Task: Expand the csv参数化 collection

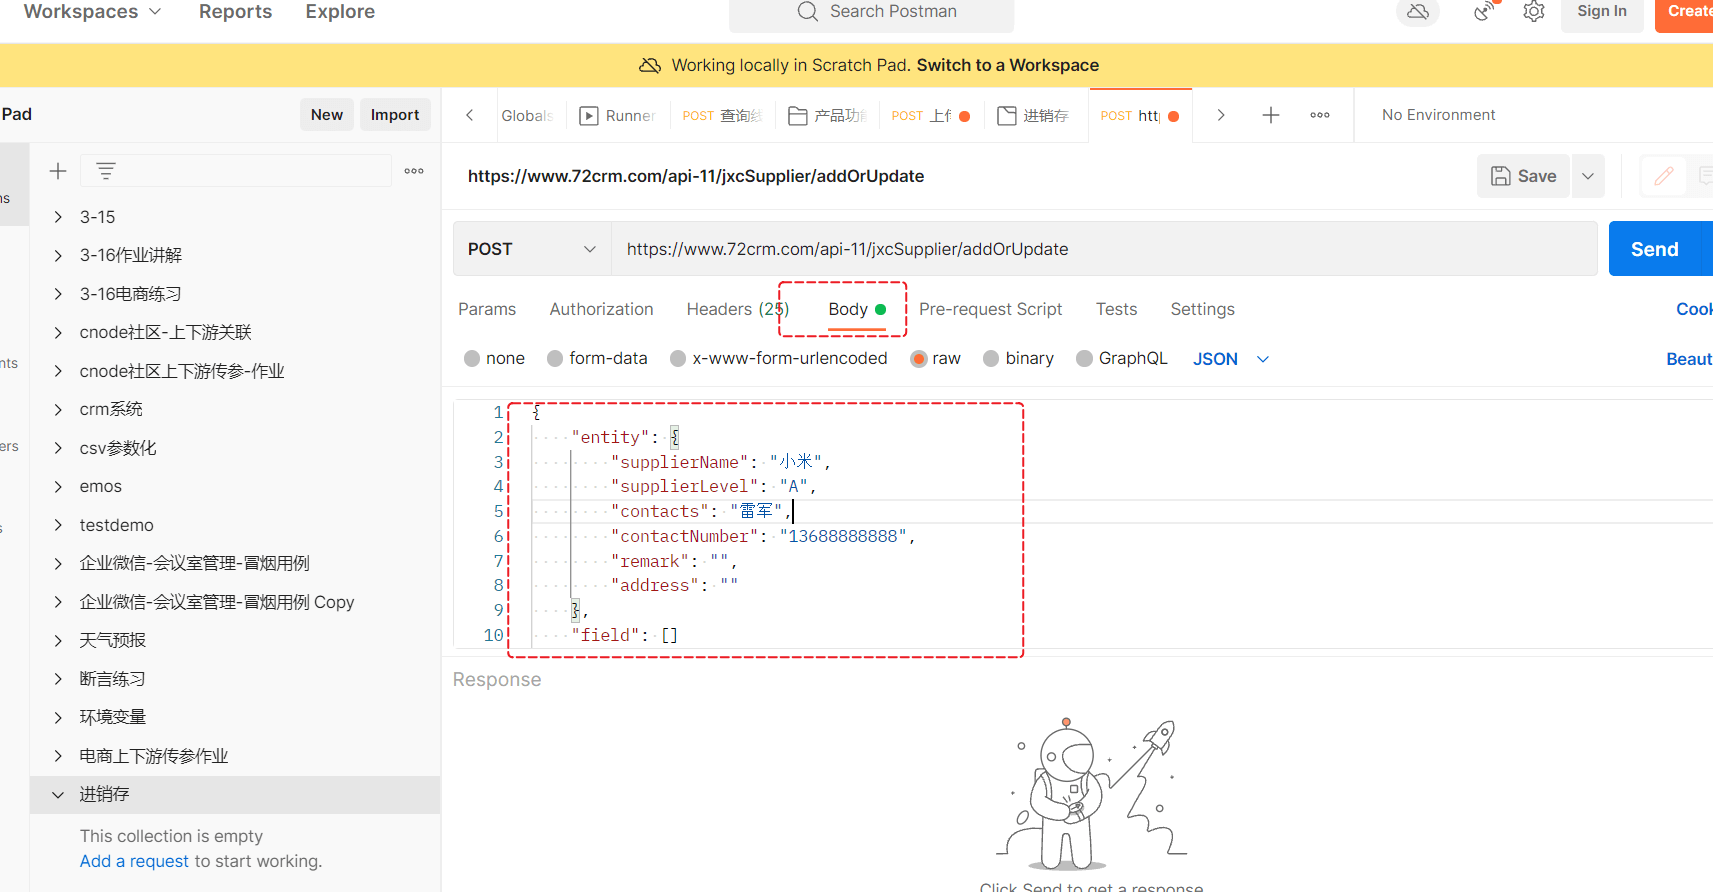Action: [x=58, y=448]
